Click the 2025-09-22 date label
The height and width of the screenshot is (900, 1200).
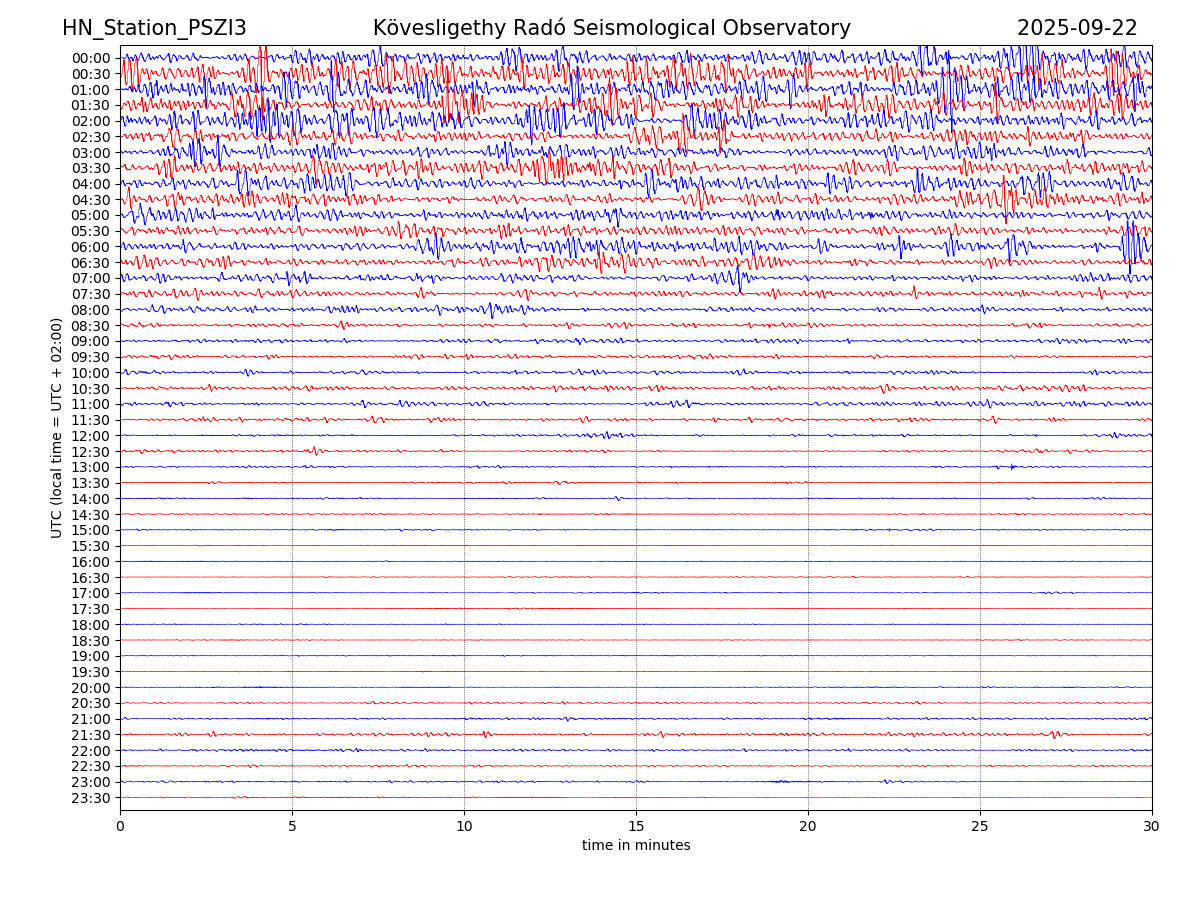point(1077,28)
